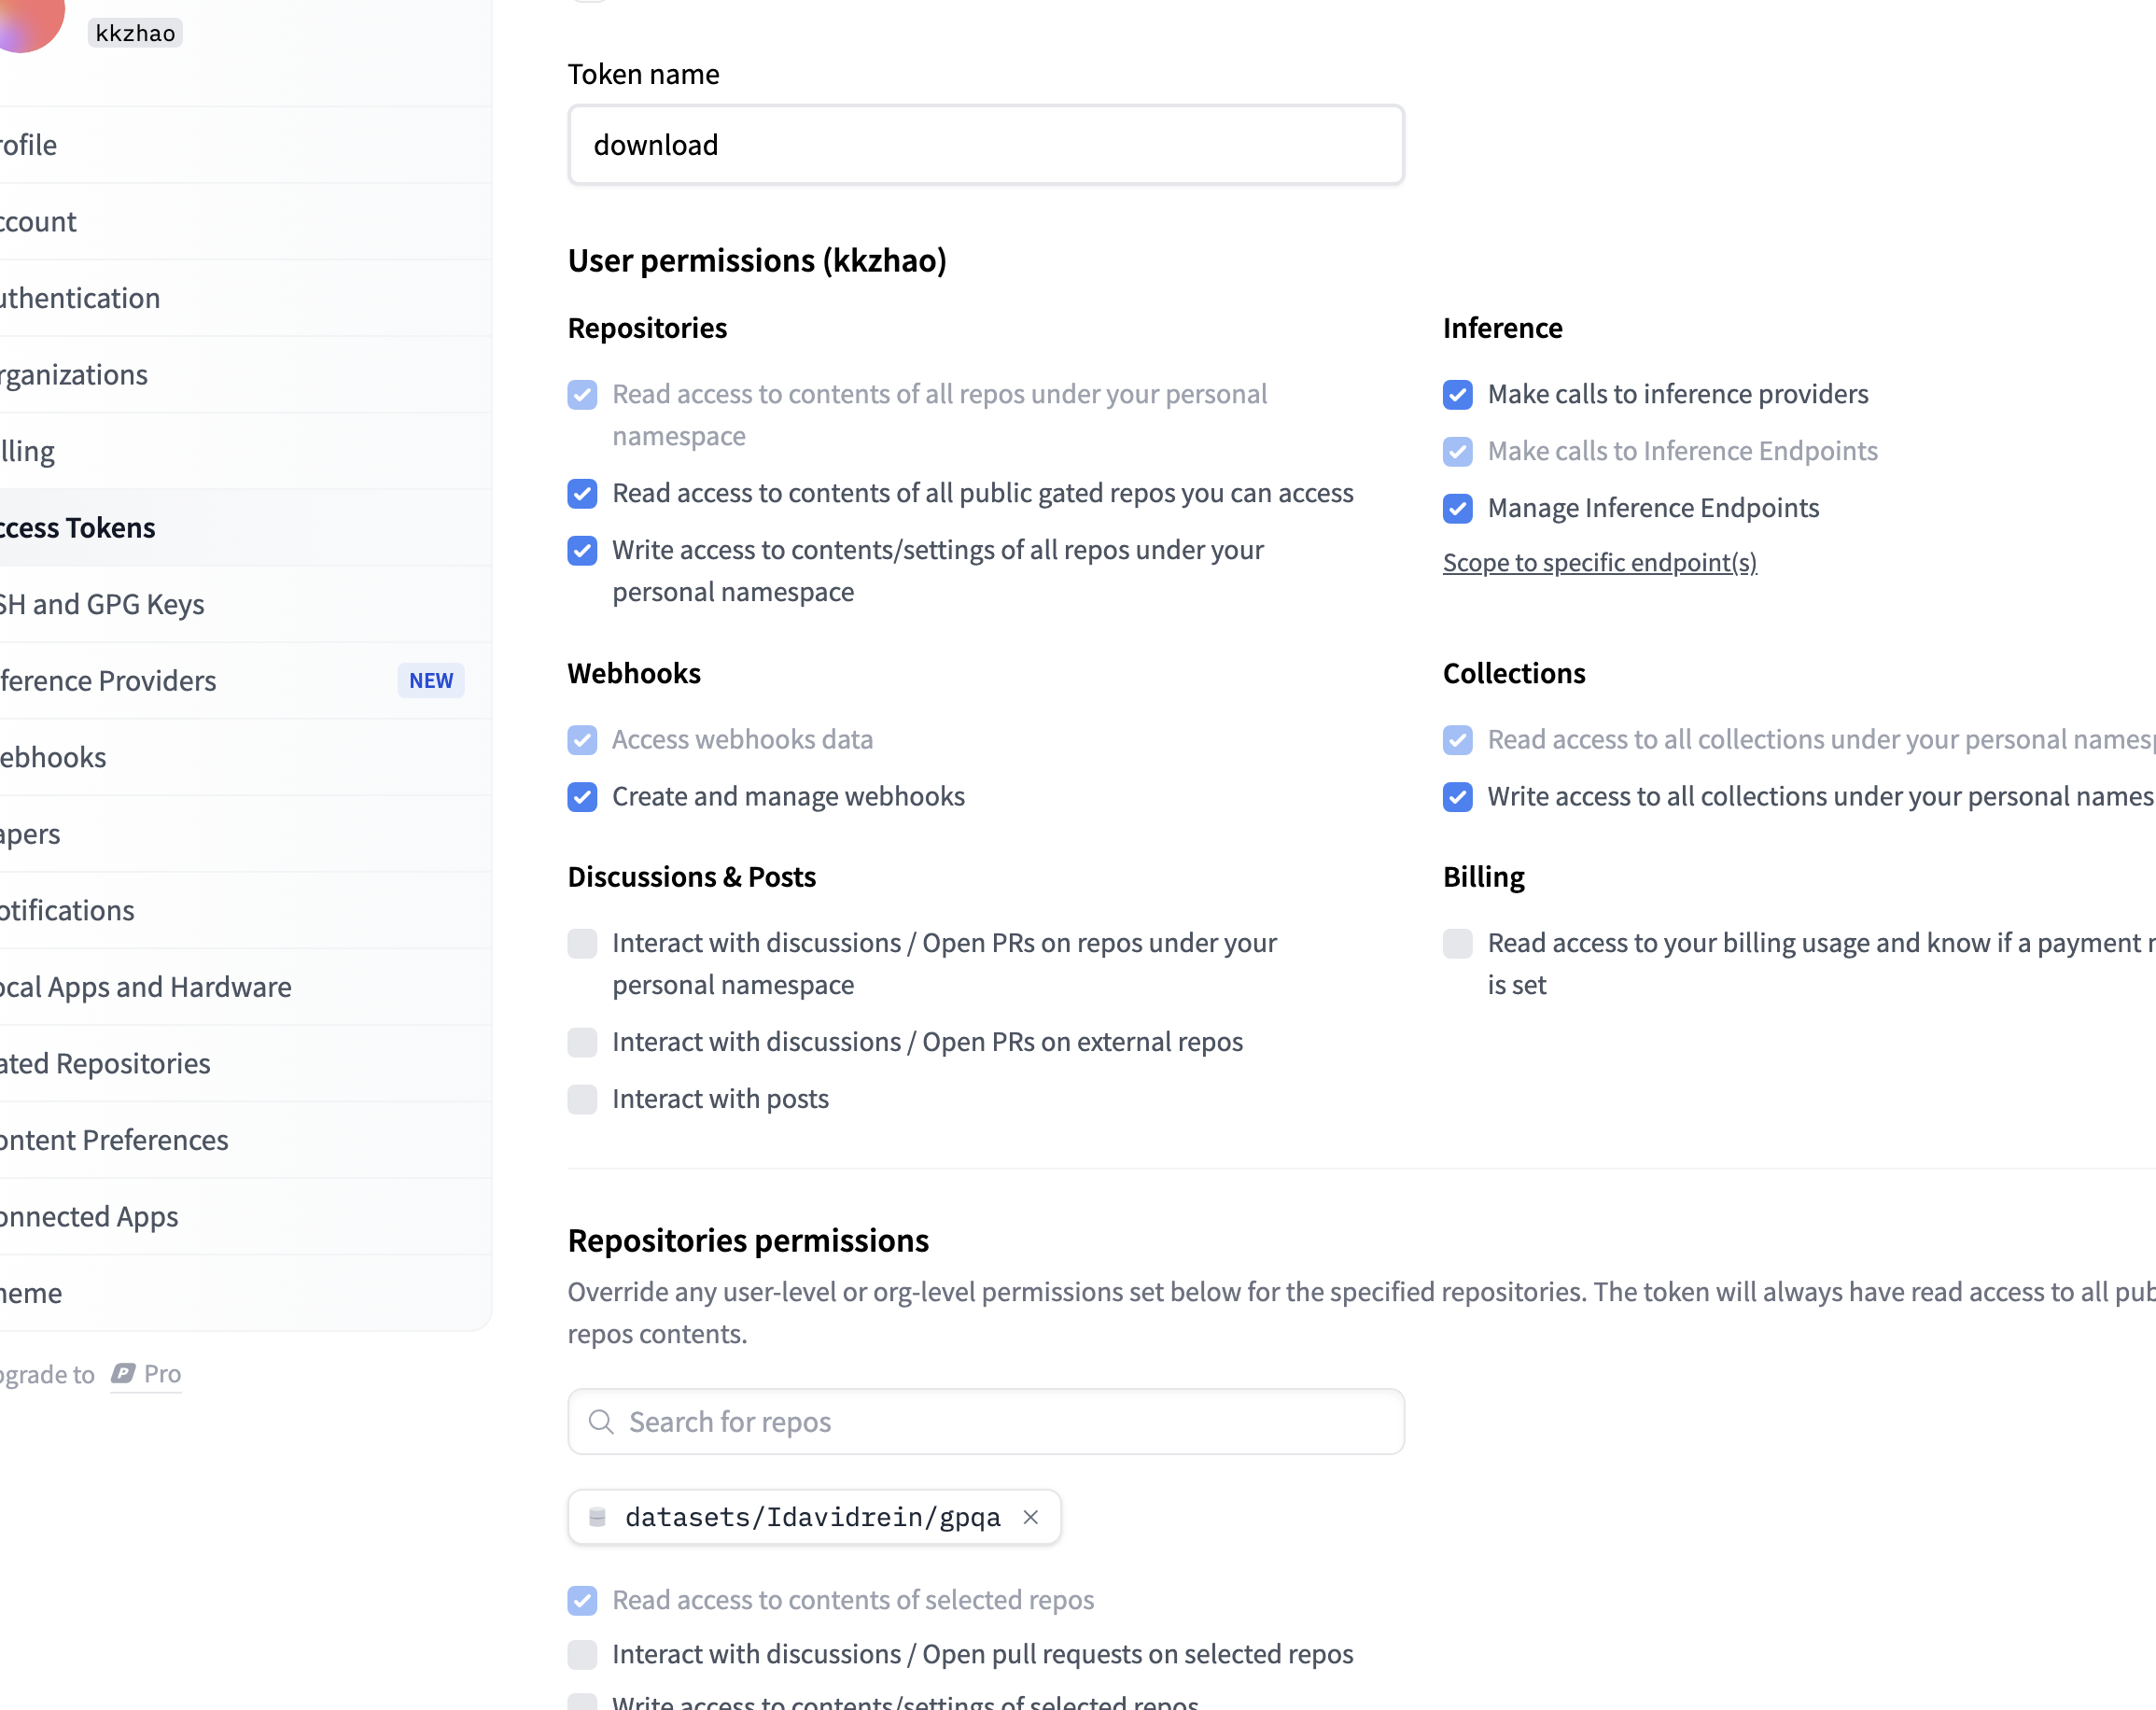Uncheck Manage Inference Endpoints
The image size is (2156, 1710).
tap(1457, 509)
